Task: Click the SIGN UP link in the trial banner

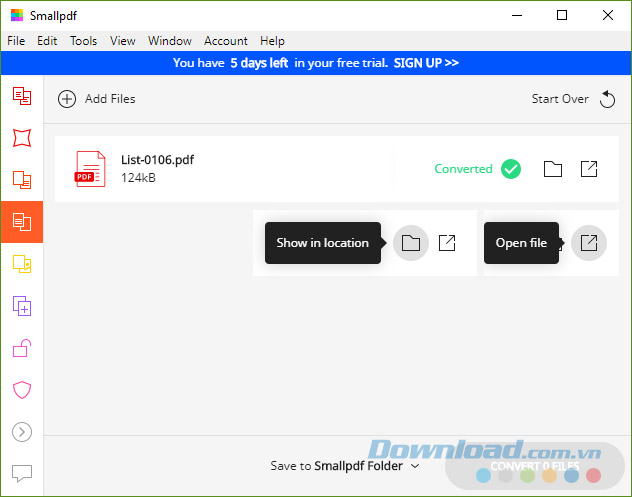Action: (x=426, y=63)
